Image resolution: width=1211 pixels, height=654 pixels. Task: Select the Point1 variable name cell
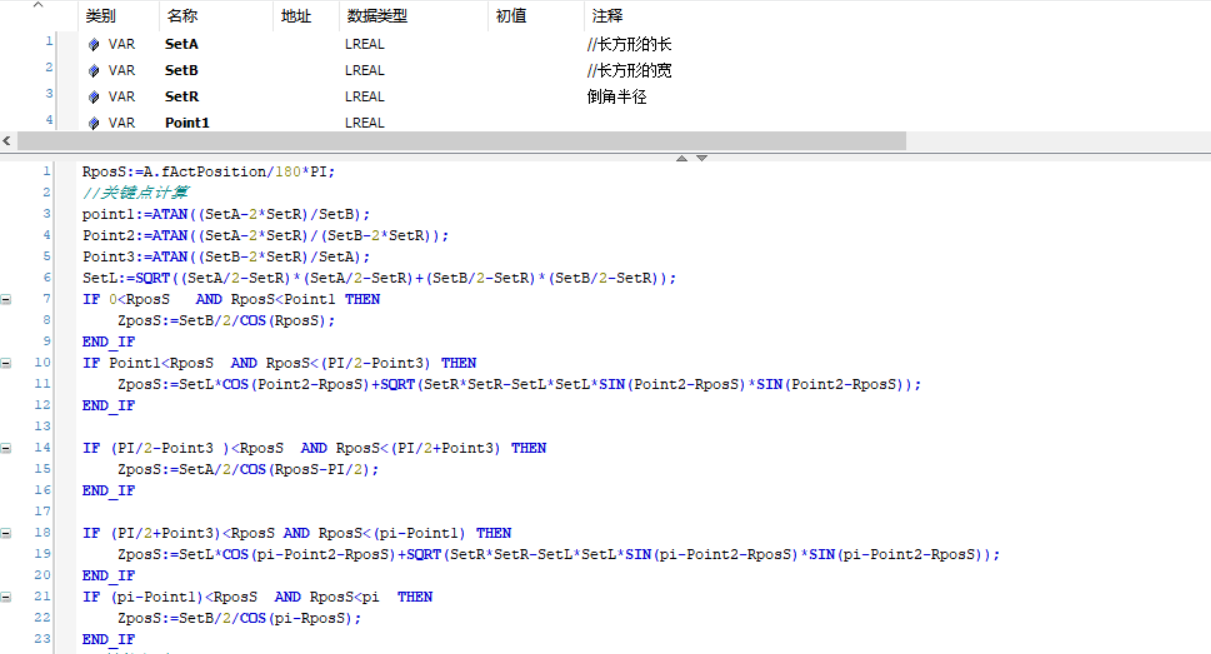pos(187,123)
